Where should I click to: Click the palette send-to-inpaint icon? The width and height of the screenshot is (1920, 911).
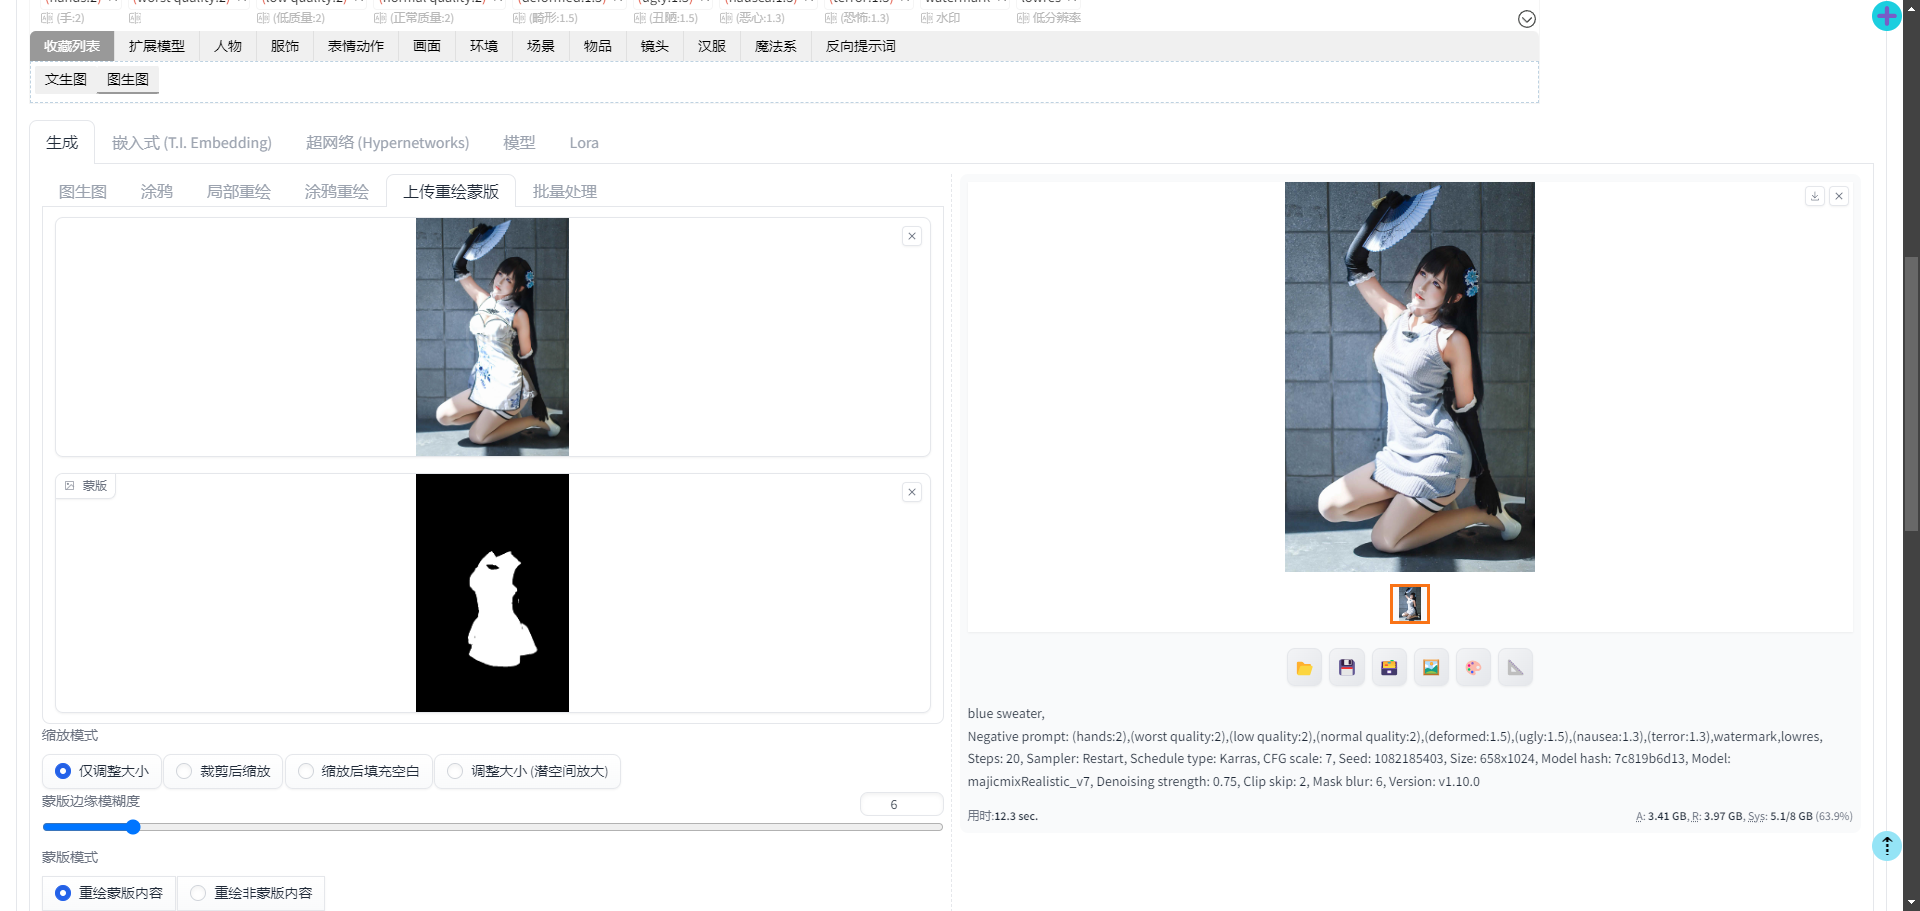point(1473,668)
